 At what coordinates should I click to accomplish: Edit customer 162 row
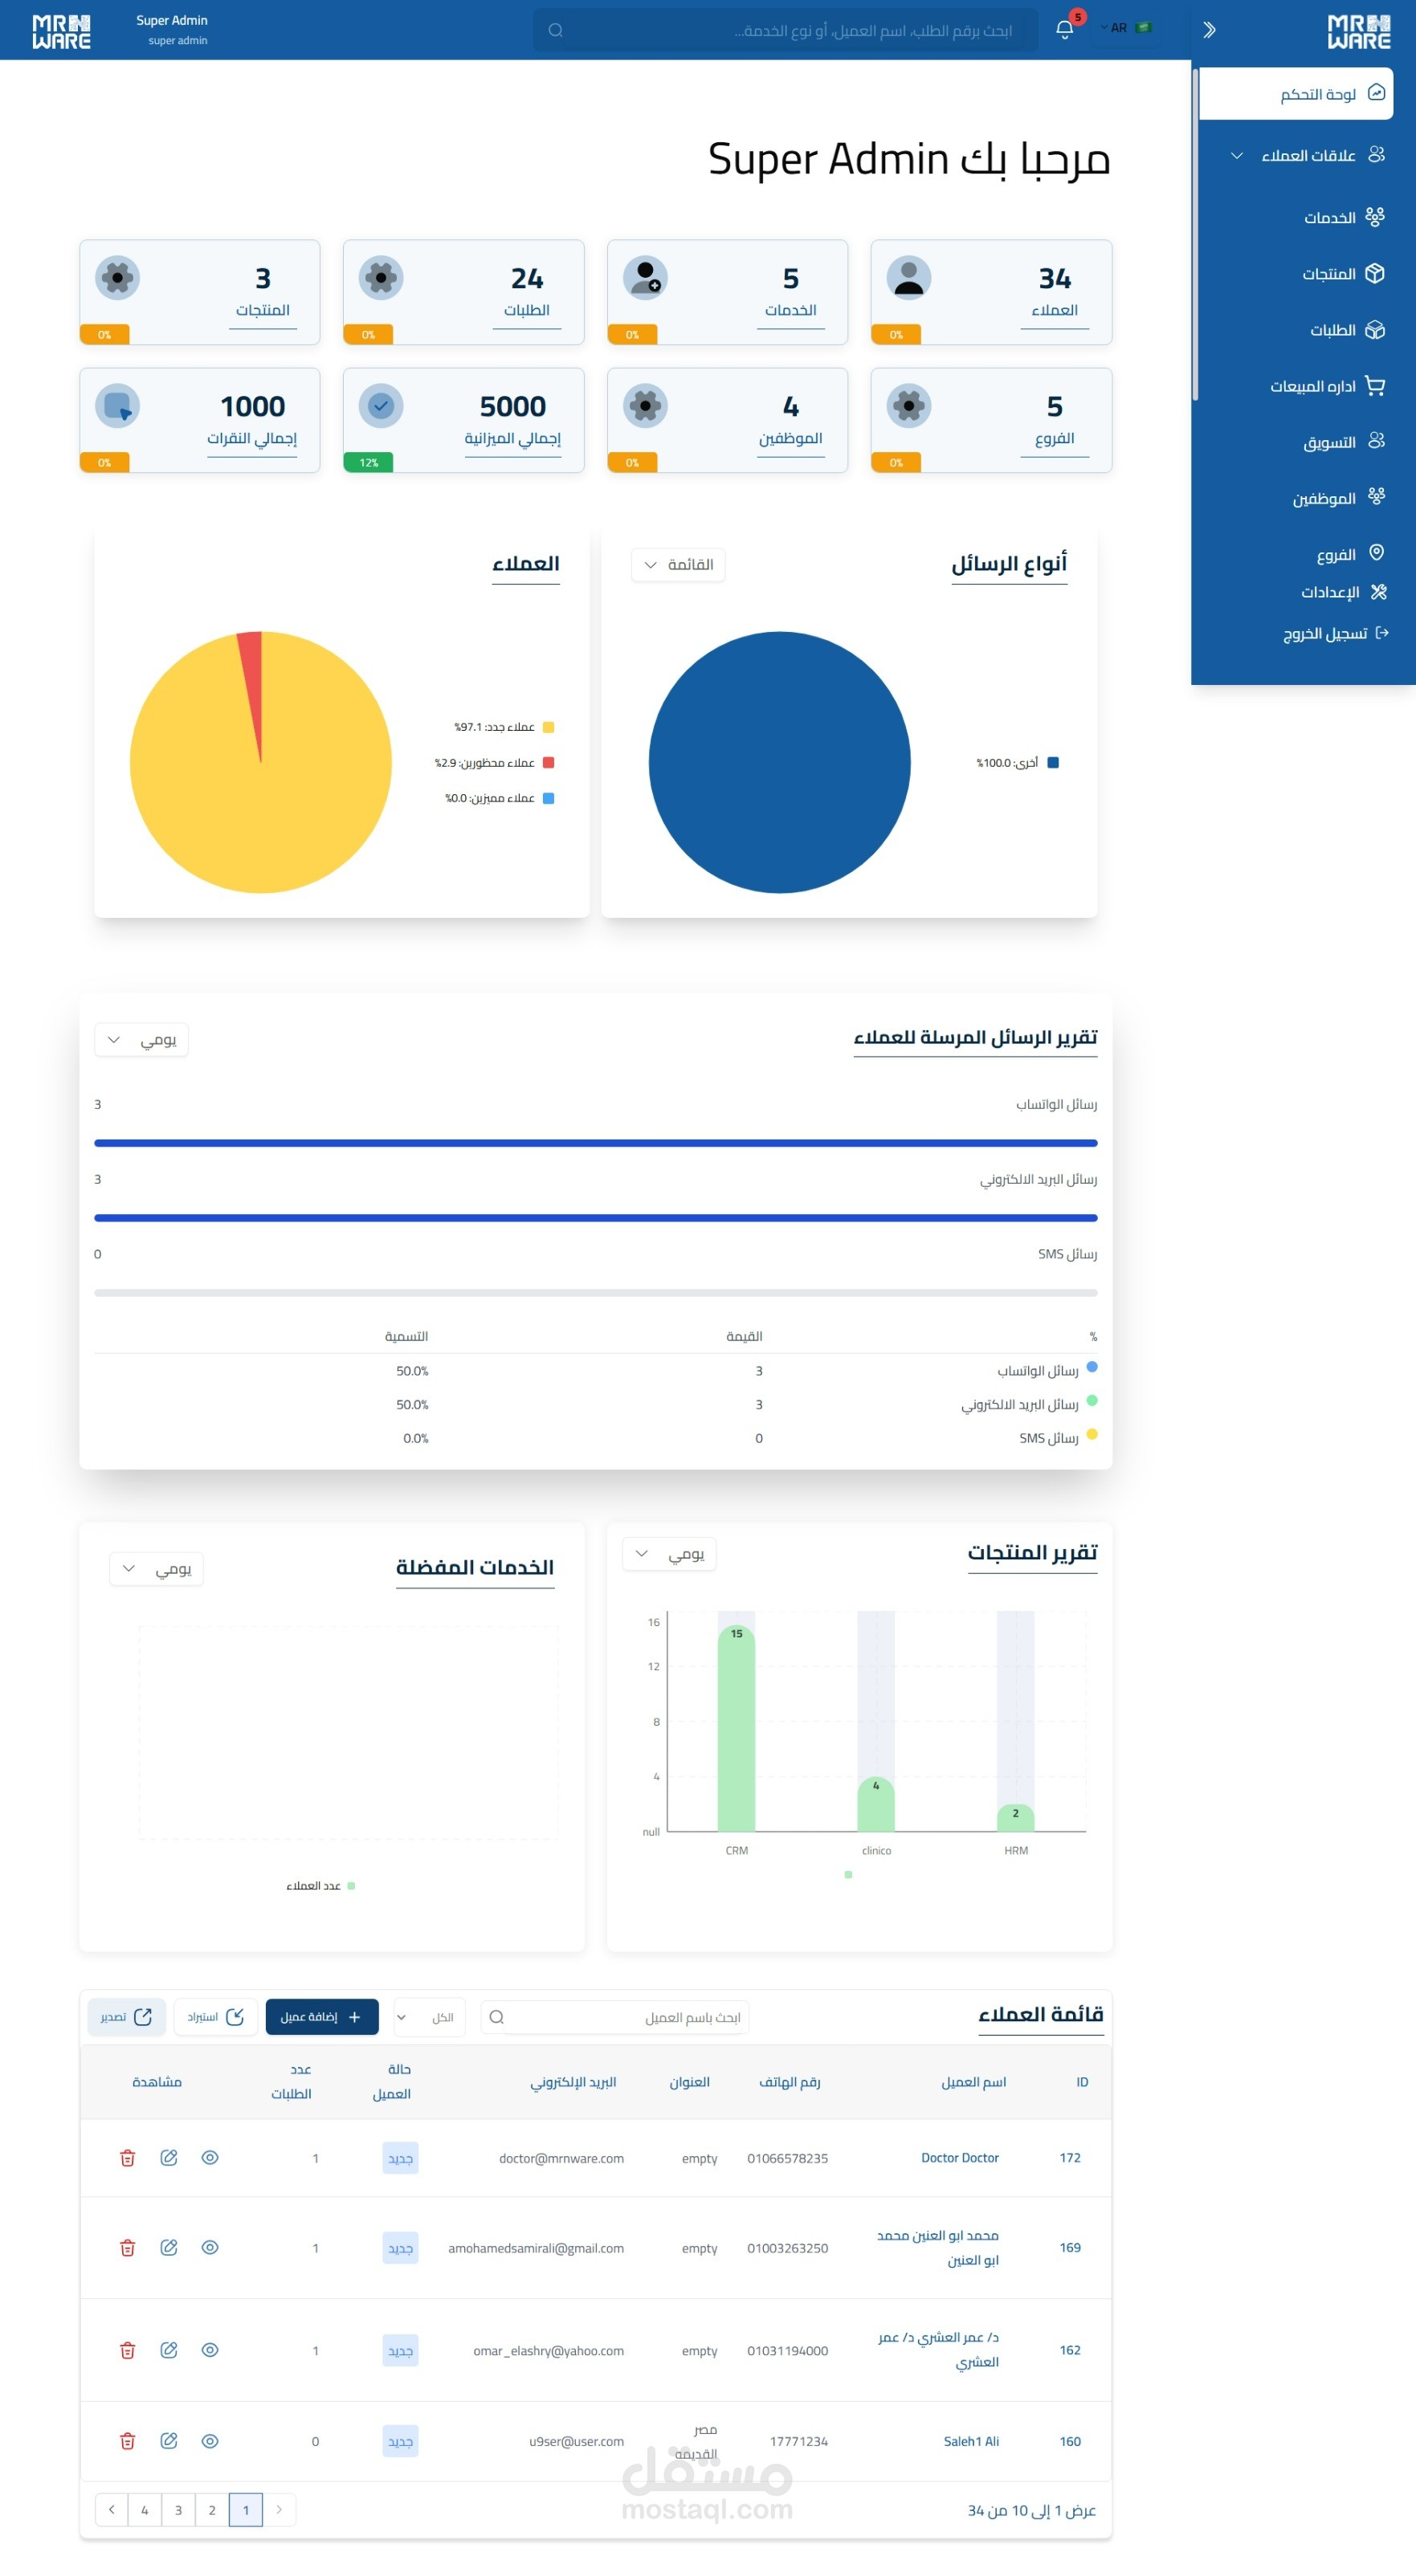pyautogui.click(x=169, y=2350)
